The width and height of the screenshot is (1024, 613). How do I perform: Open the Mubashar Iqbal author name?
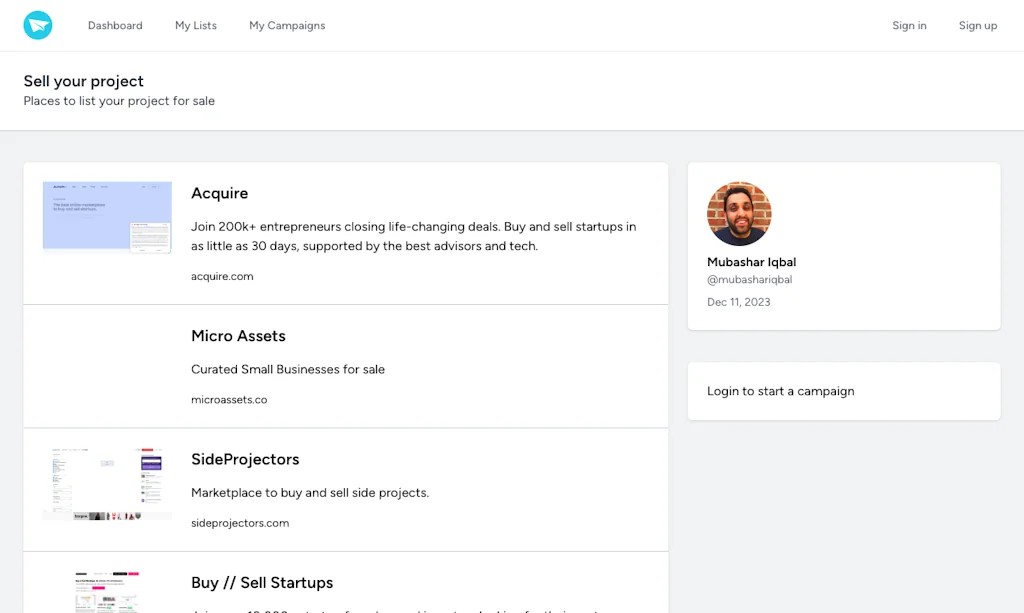click(x=751, y=262)
